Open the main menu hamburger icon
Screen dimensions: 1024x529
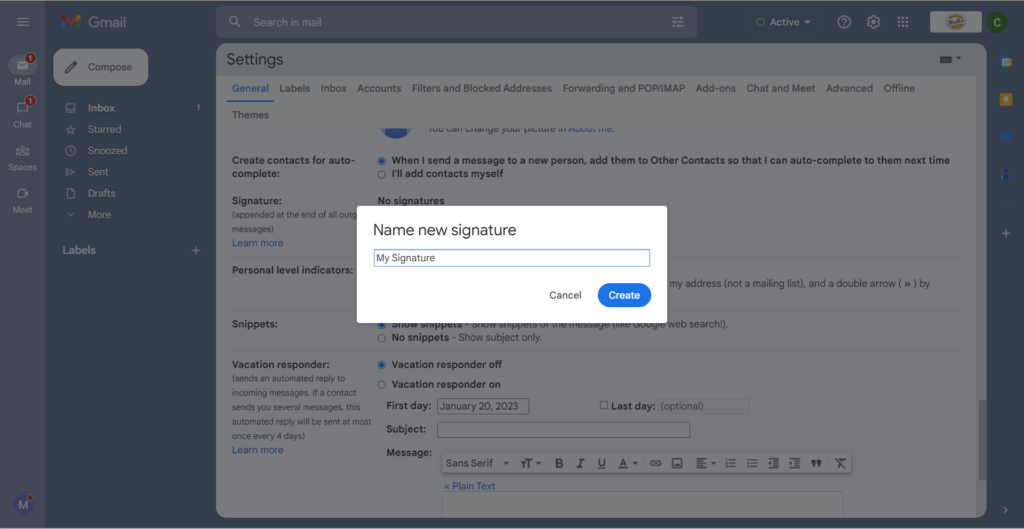pyautogui.click(x=23, y=22)
